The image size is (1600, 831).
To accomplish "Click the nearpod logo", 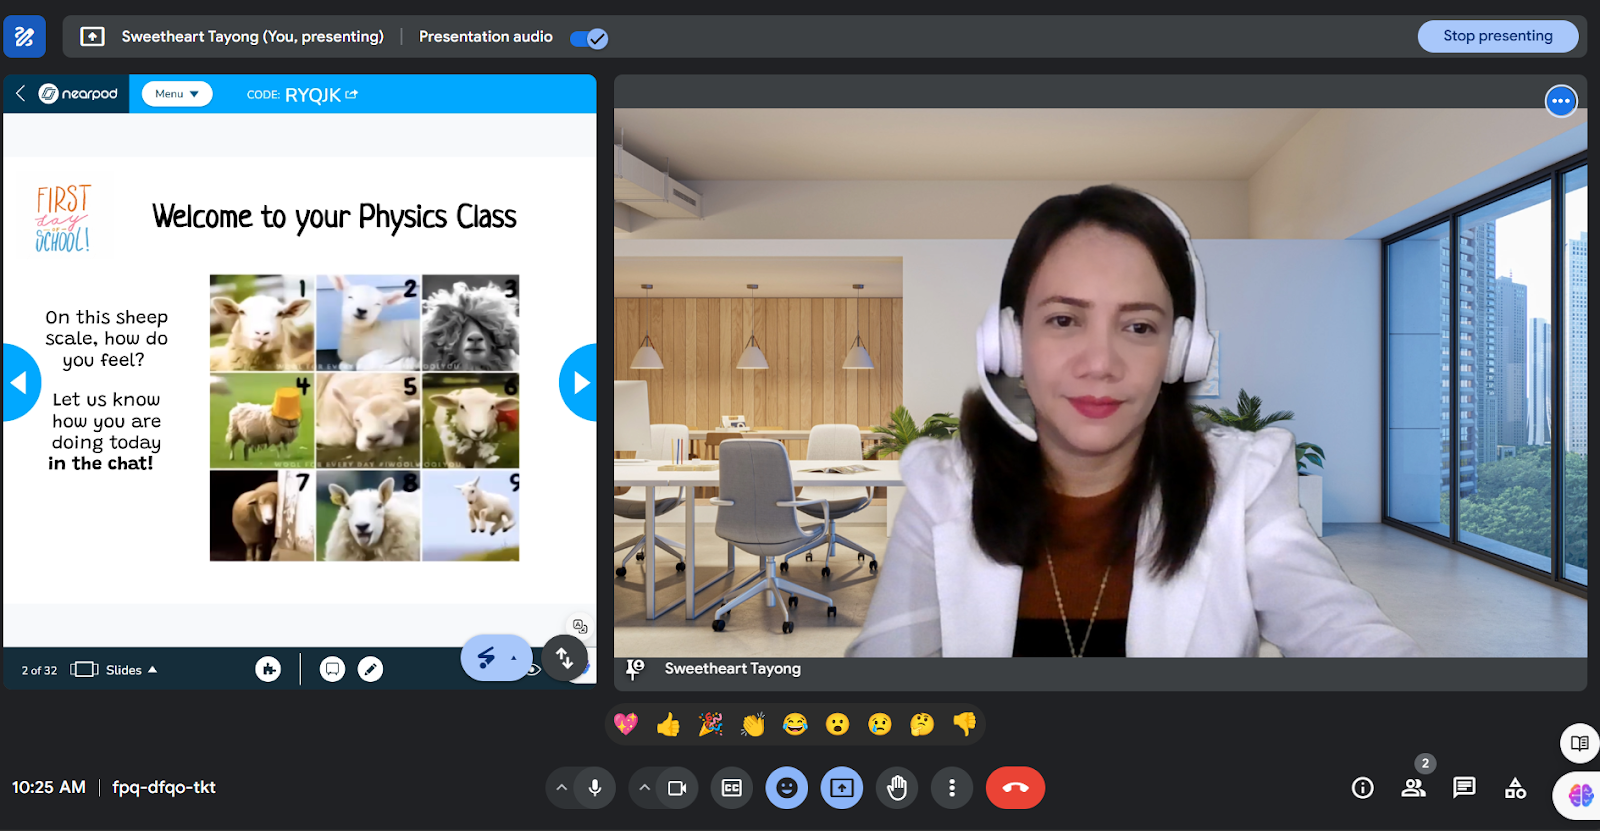I will [x=78, y=93].
